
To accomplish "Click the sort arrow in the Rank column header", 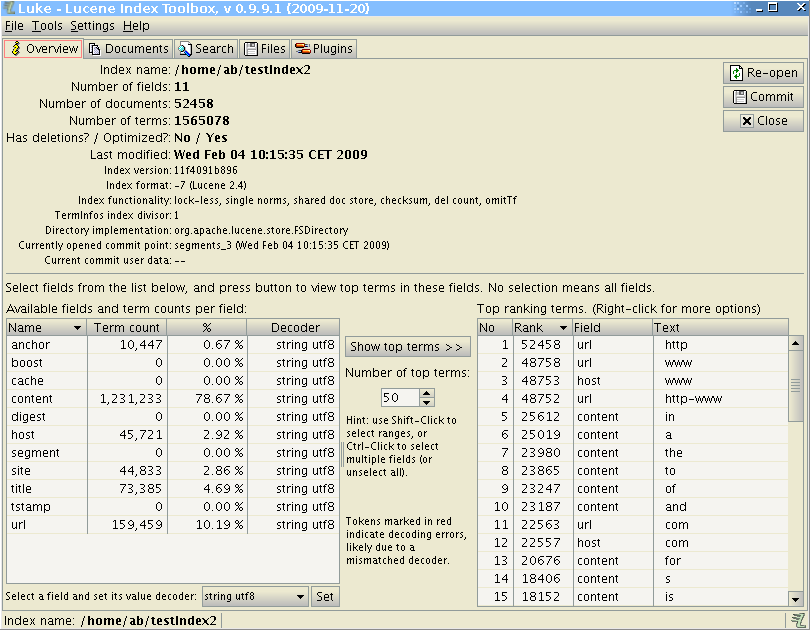I will point(563,328).
